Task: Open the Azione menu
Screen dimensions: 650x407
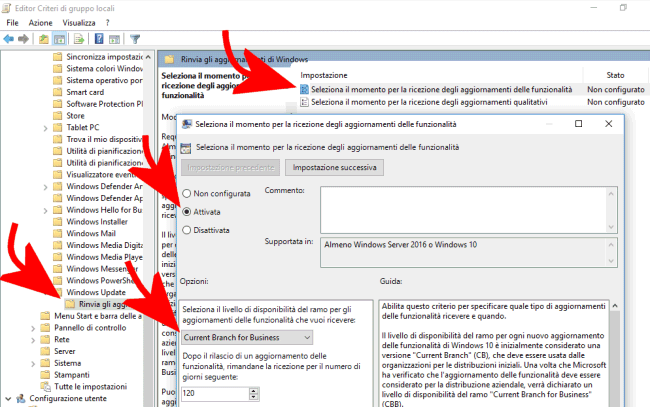Action: [x=41, y=23]
